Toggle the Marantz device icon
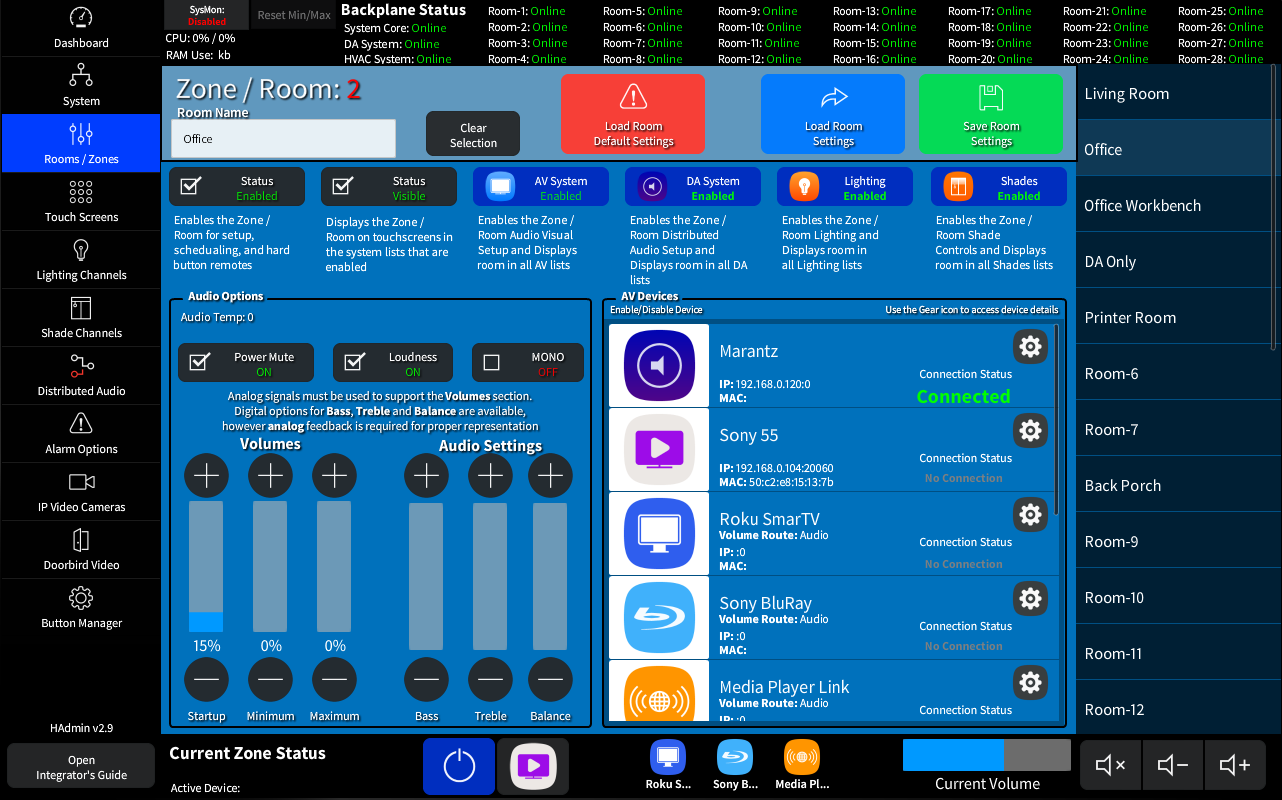The height and width of the screenshot is (800, 1282). pos(659,365)
